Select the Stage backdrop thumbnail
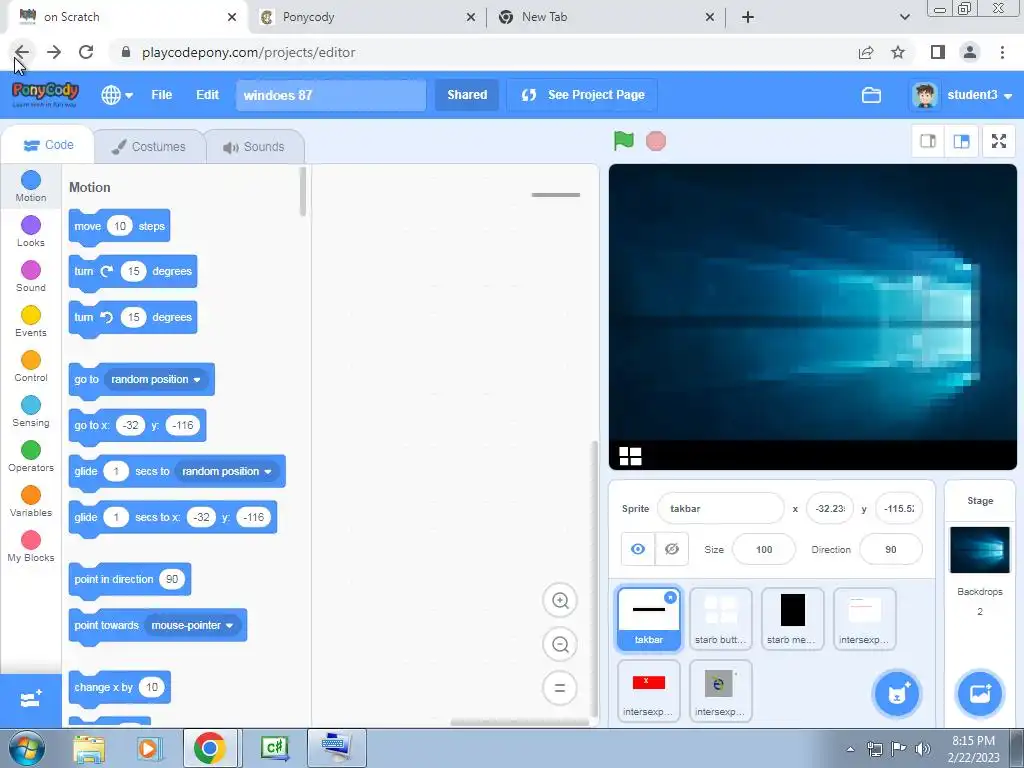The height and width of the screenshot is (768, 1024). (x=980, y=551)
